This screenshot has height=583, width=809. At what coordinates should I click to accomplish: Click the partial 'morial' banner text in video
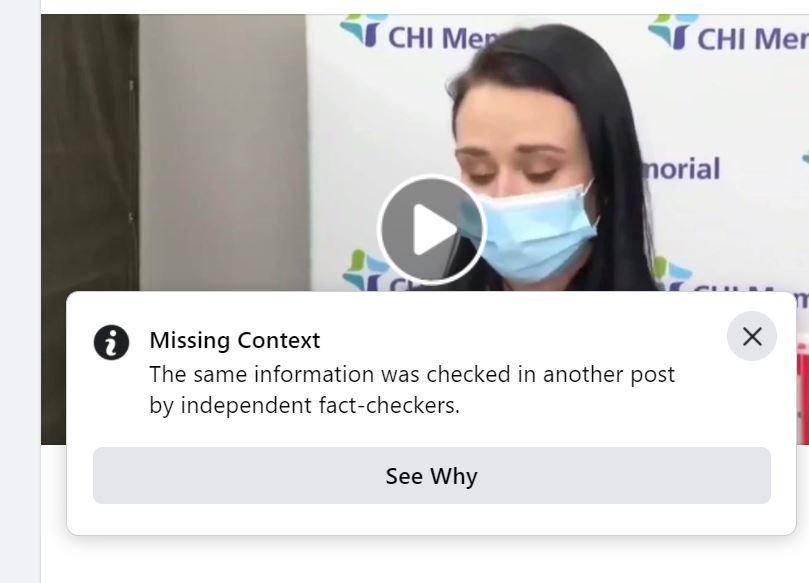682,169
